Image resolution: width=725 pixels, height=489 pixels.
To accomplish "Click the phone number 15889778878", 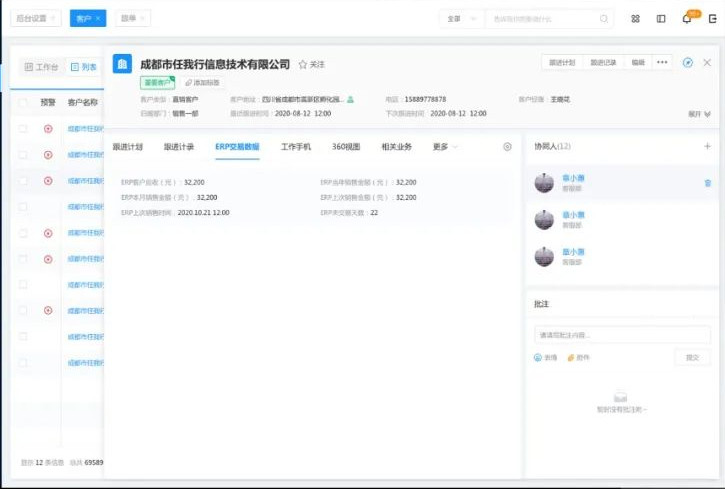I will (x=425, y=99).
